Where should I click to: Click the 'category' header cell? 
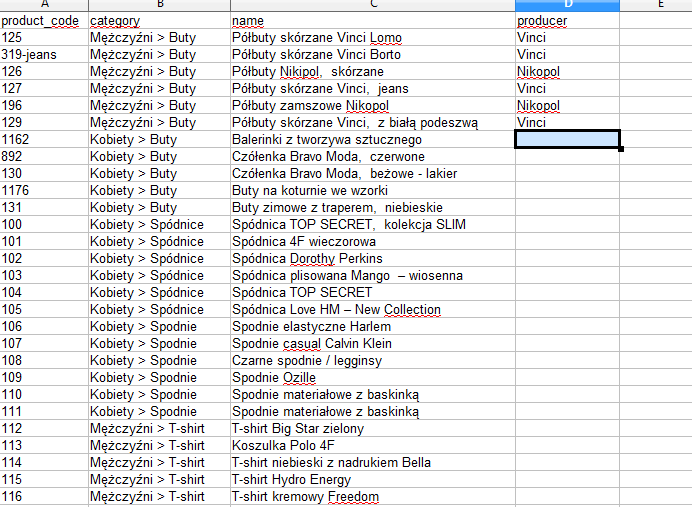159,21
